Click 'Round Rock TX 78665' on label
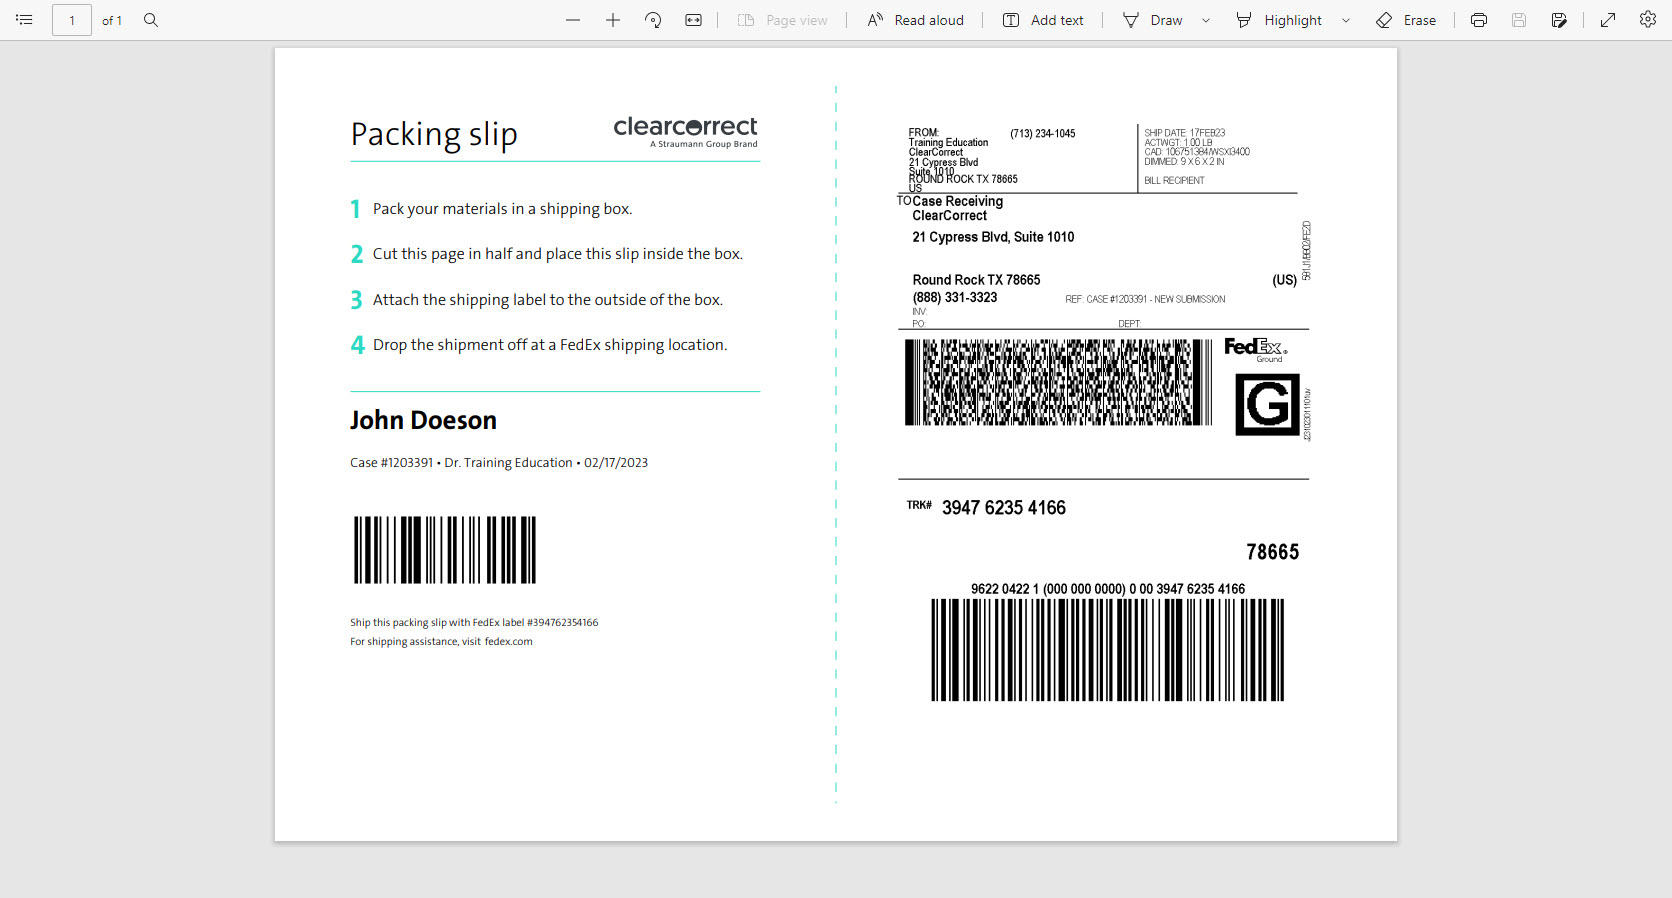The width and height of the screenshot is (1672, 898). (976, 280)
